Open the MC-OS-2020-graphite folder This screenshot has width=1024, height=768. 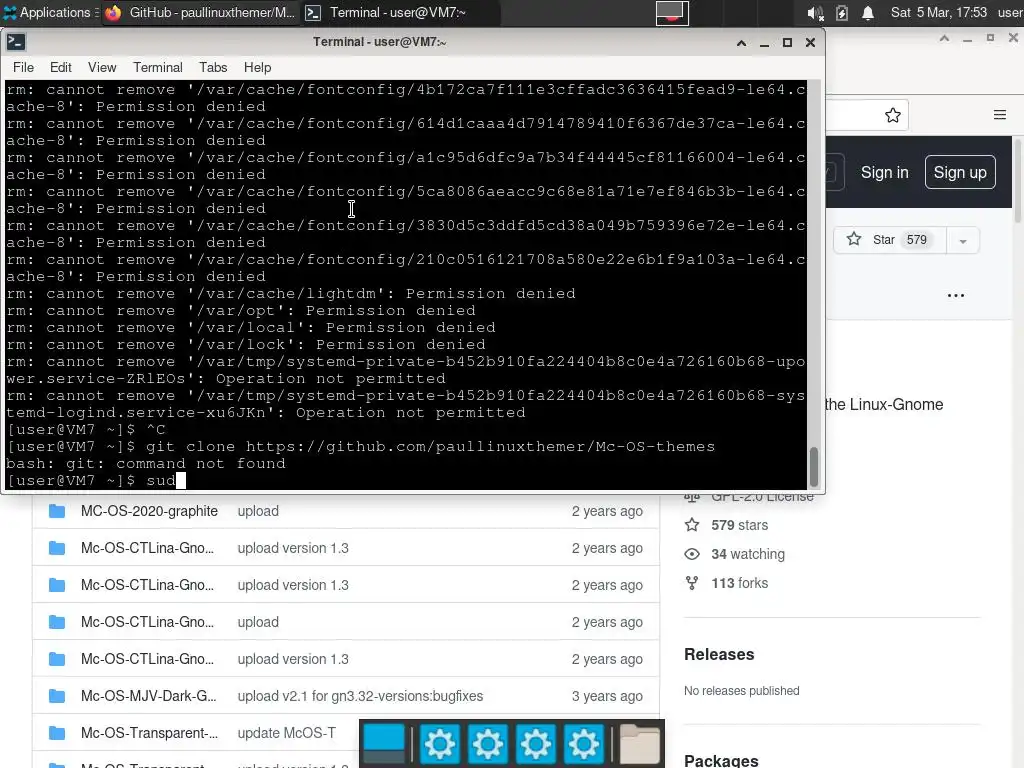tap(150, 511)
